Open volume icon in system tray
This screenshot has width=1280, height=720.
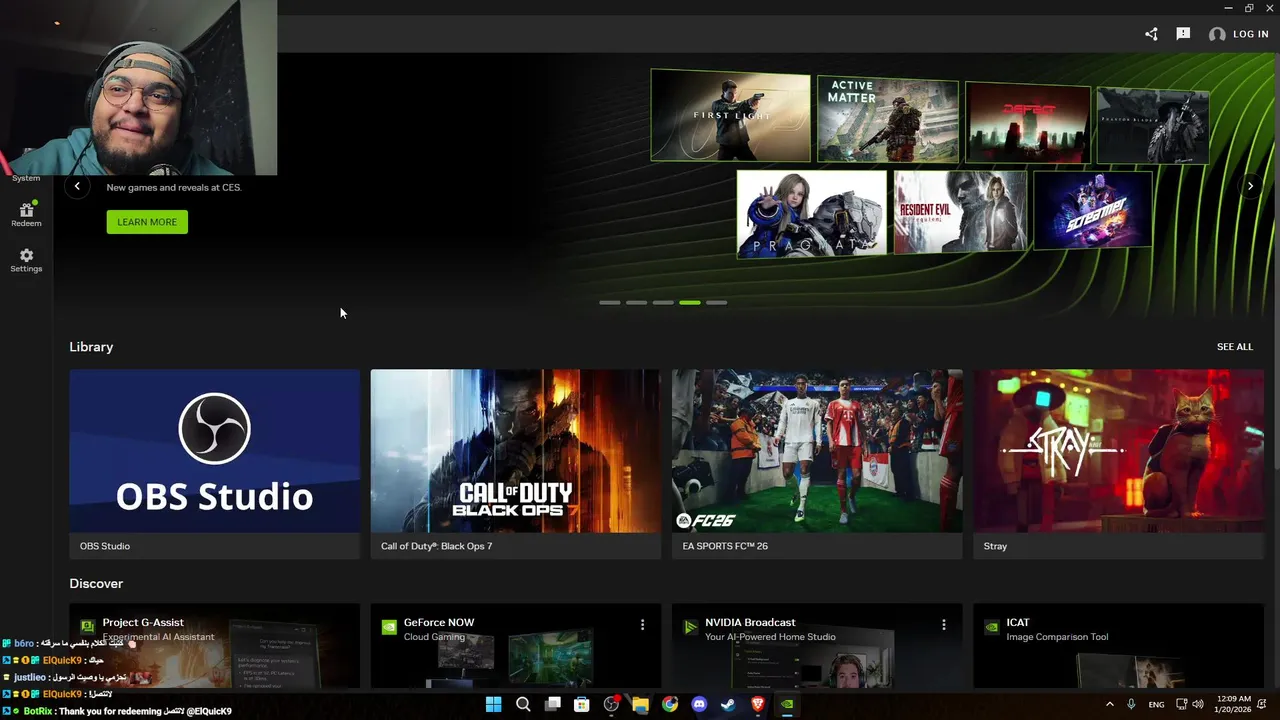click(x=1198, y=704)
